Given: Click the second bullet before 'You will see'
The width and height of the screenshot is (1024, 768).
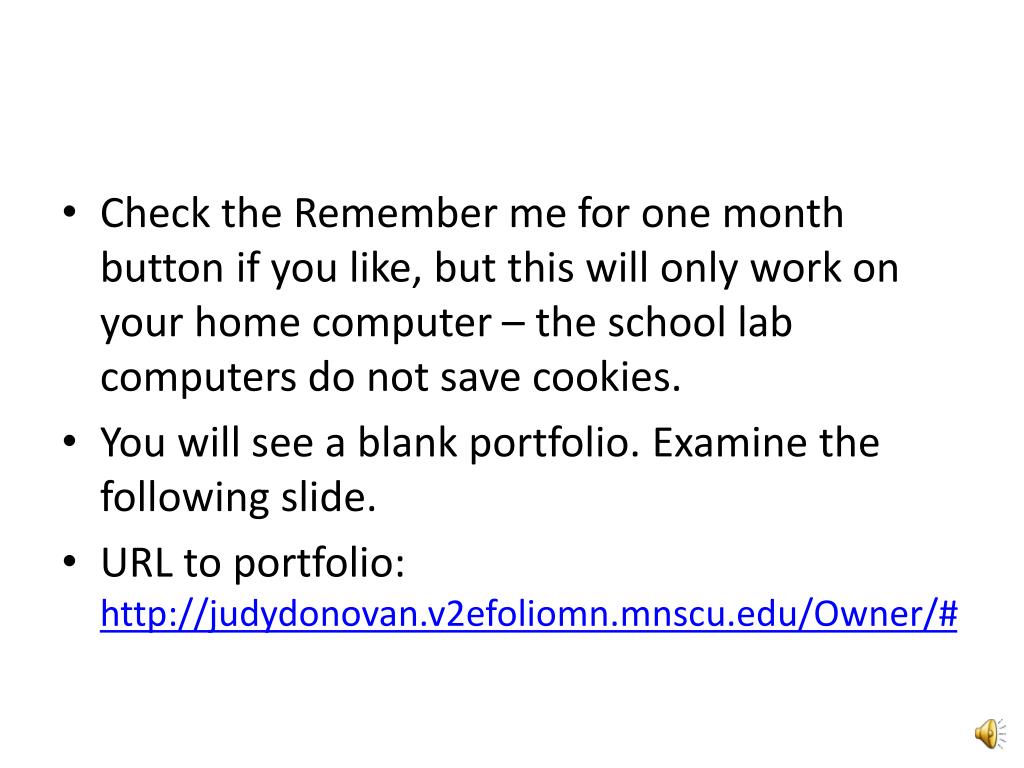Looking at the screenshot, I should (69, 441).
